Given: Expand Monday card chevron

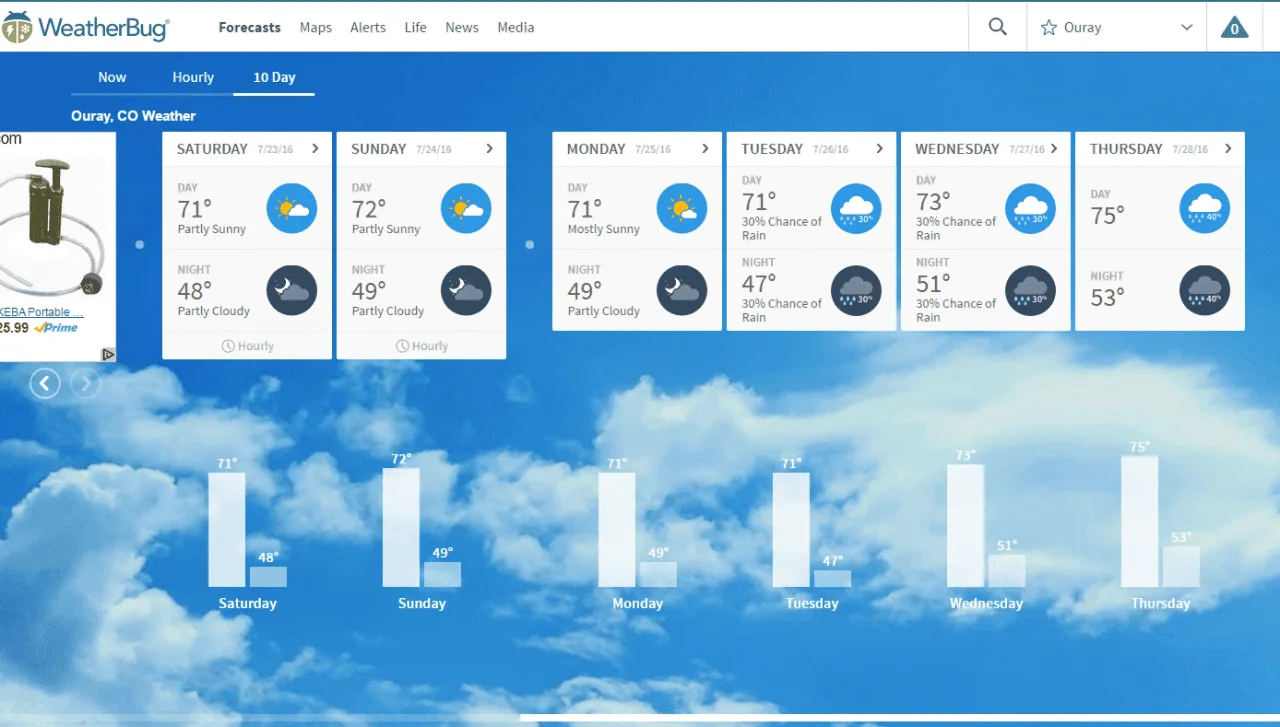Looking at the screenshot, I should [x=705, y=148].
